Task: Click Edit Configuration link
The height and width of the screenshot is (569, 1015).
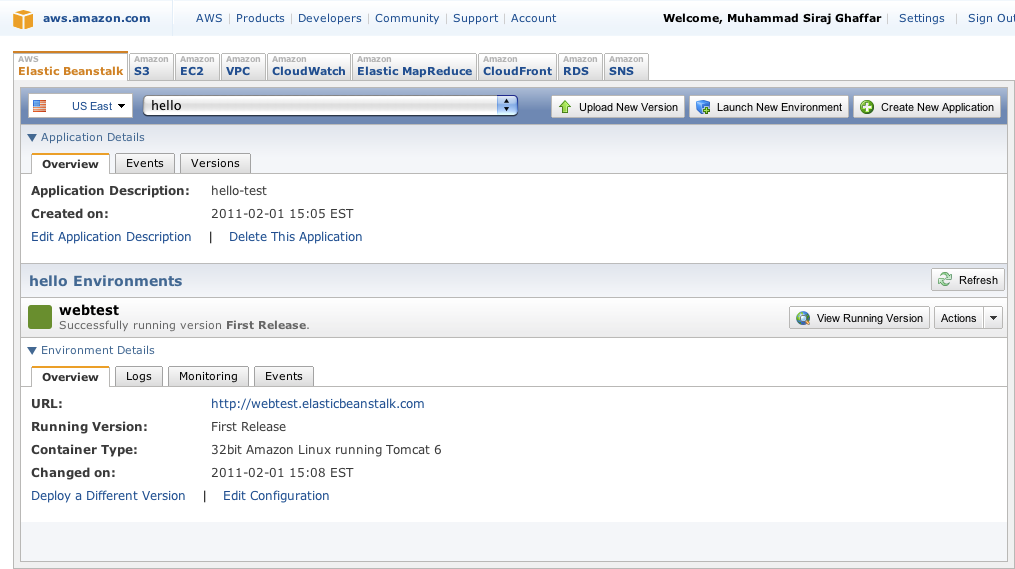Action: tap(276, 496)
